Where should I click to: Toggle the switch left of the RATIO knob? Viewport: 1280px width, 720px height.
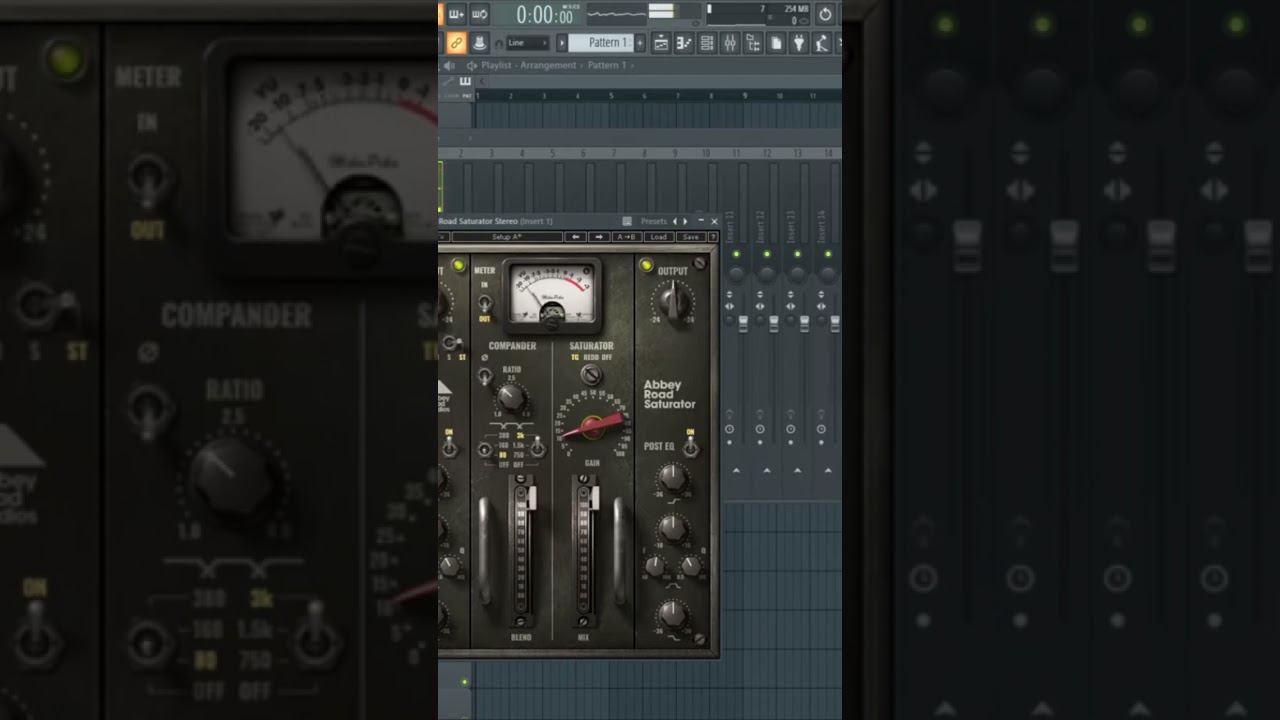tap(484, 376)
